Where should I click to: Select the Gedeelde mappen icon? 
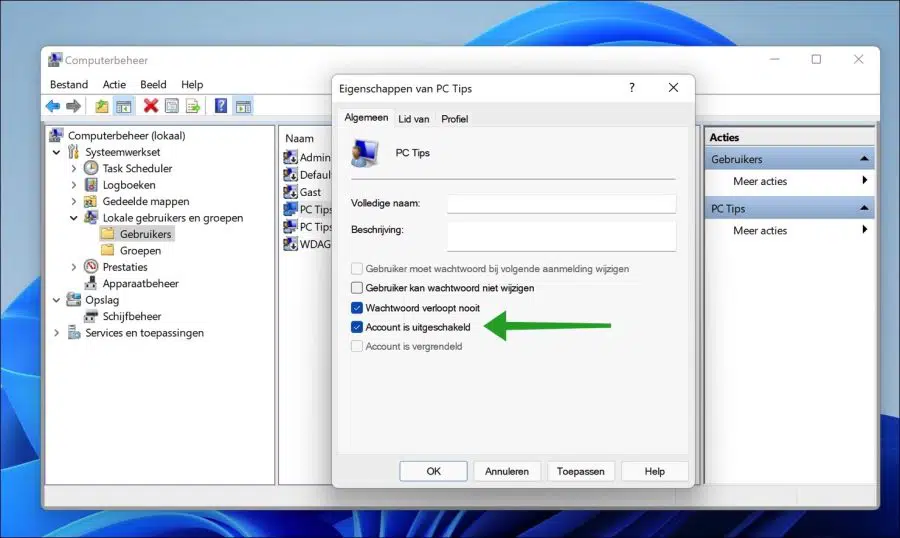[x=91, y=202]
